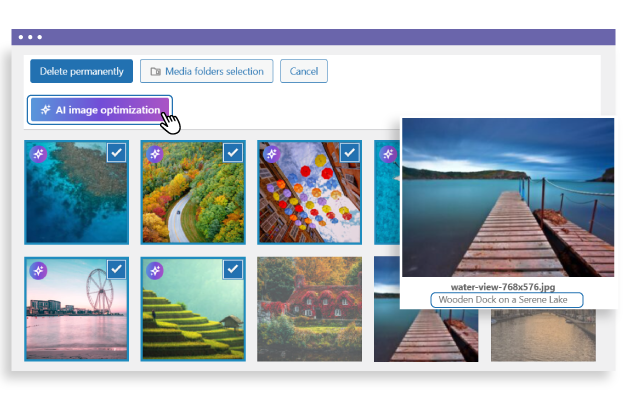The image size is (630, 400).
Task: Open Media folders selection
Action: pos(207,71)
